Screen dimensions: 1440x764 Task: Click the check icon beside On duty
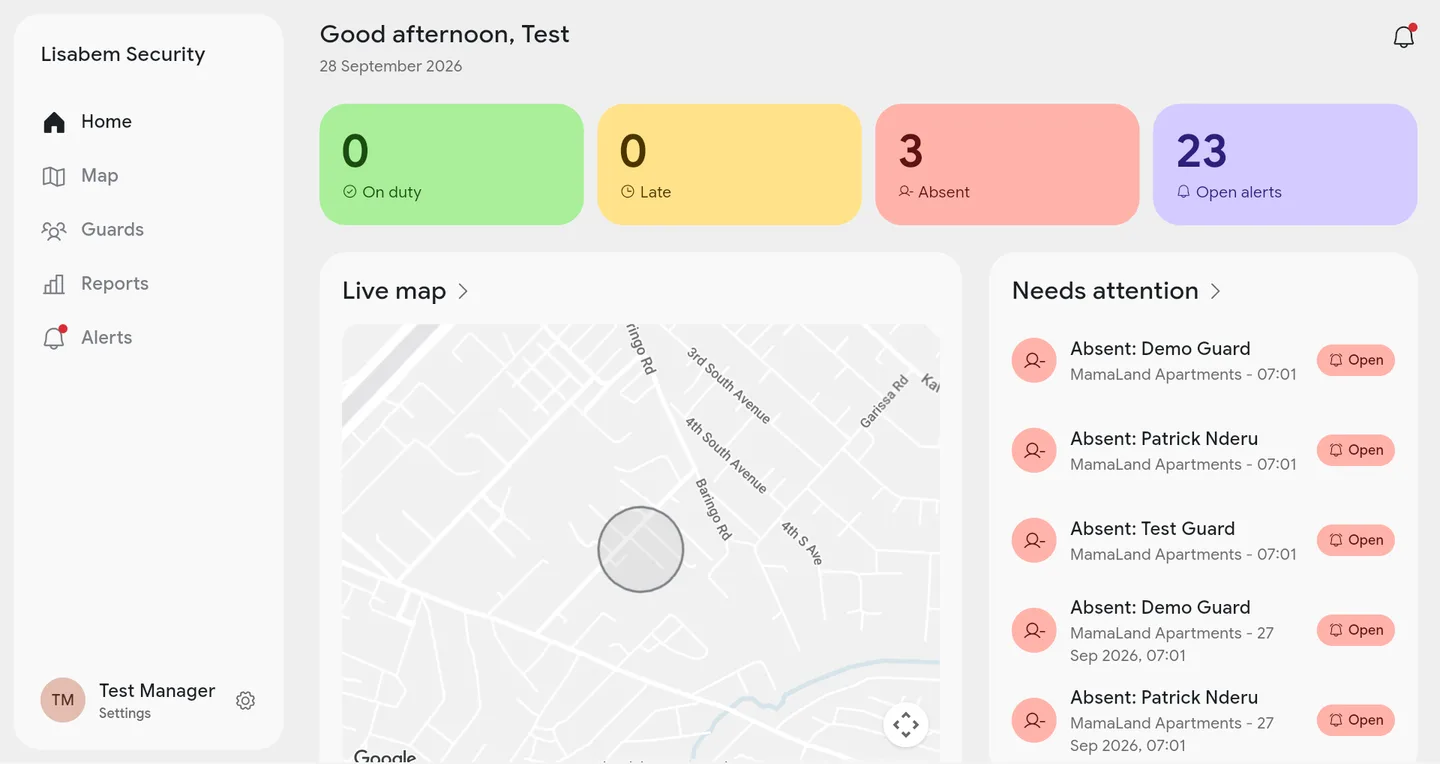coord(350,192)
